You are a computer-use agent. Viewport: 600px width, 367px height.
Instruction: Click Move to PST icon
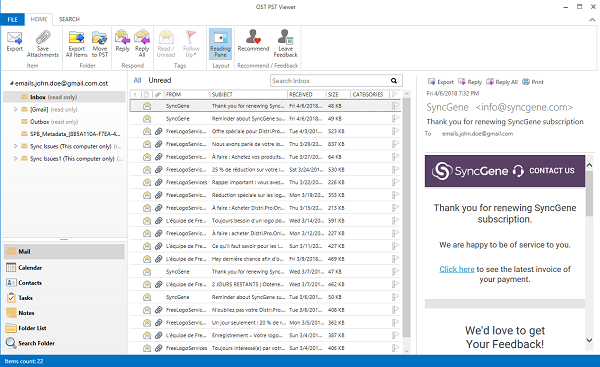coord(100,38)
